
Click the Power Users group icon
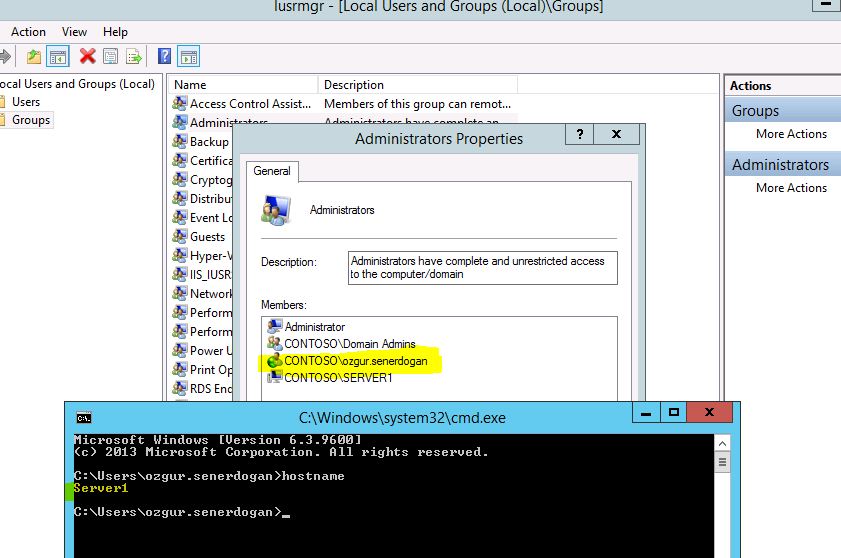(180, 350)
